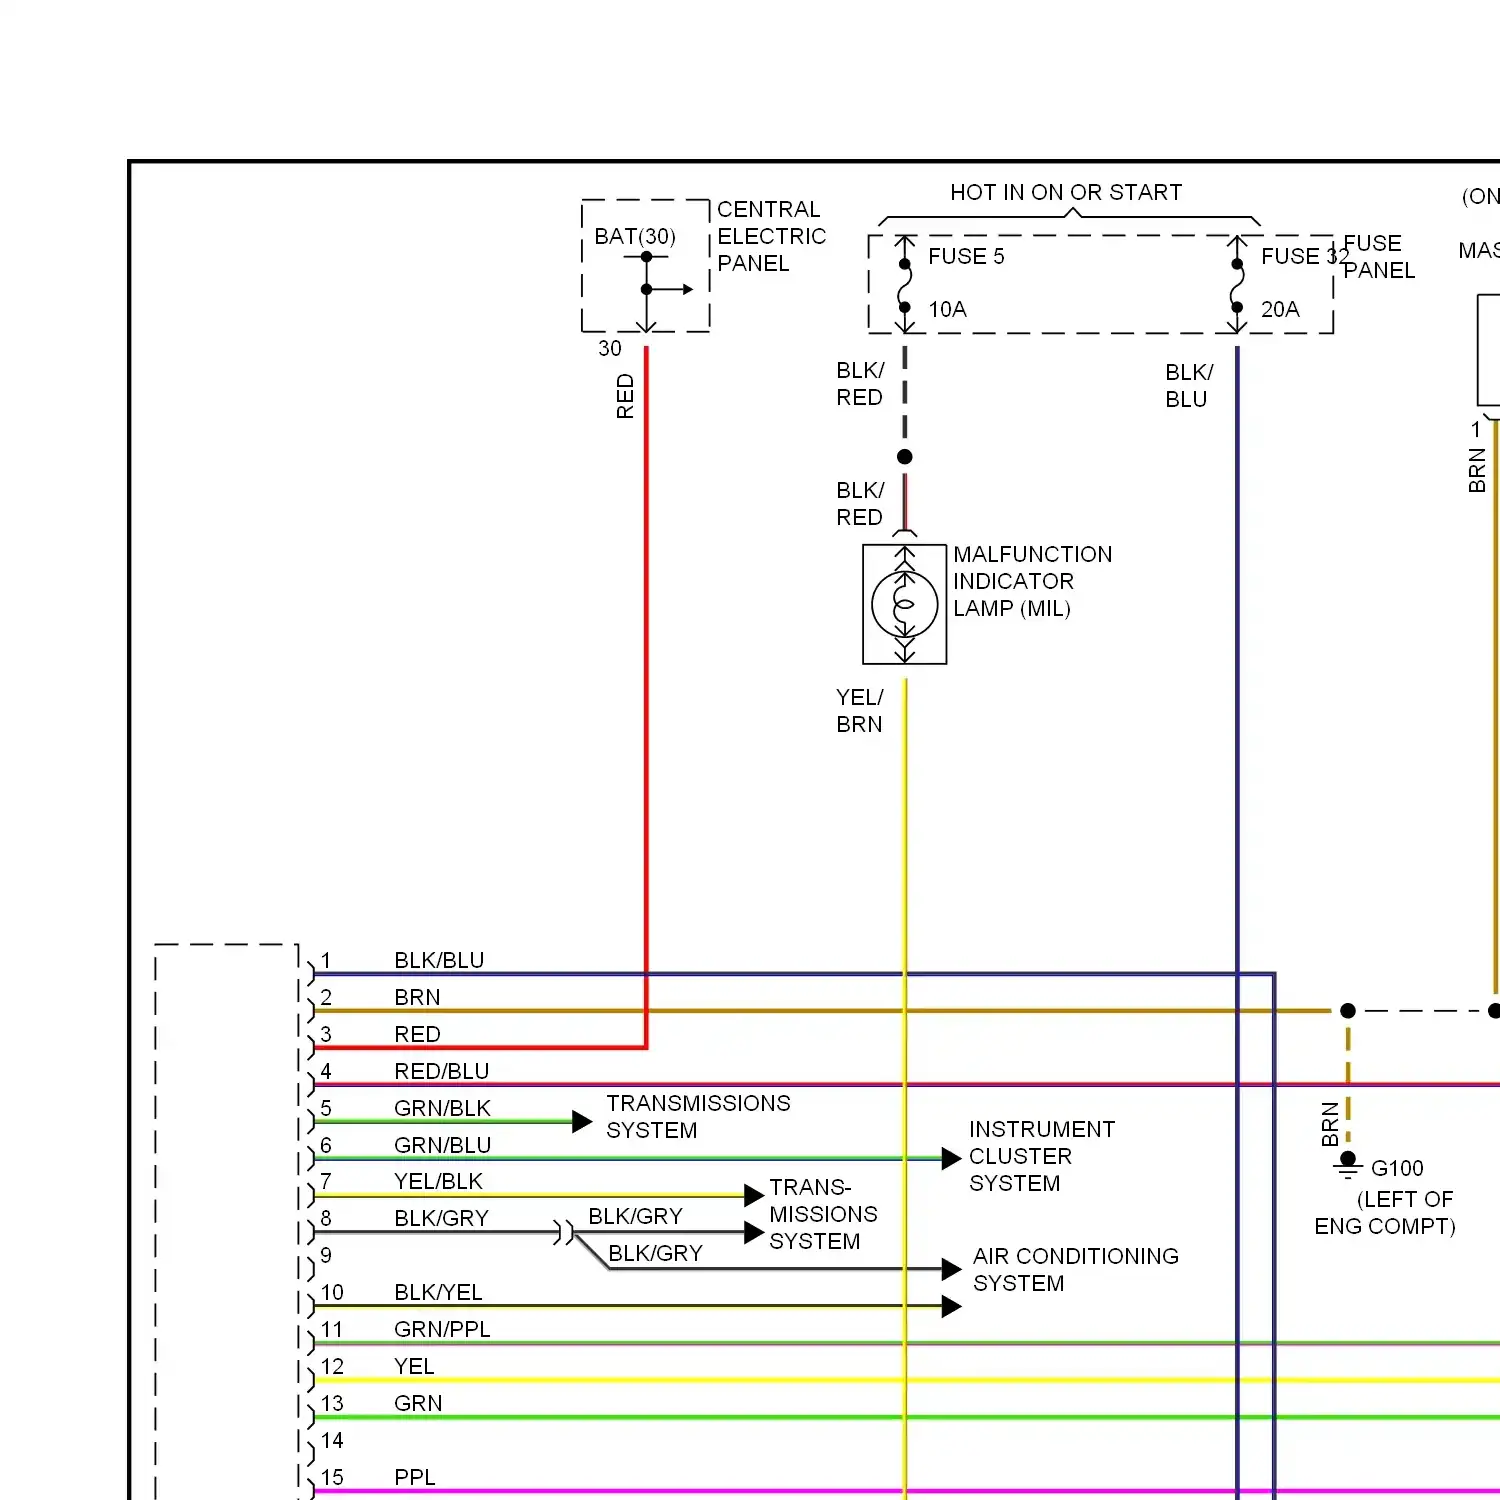Click pin 8 BLK/GRY wire label
This screenshot has height=1500, width=1500.
coord(441,1218)
